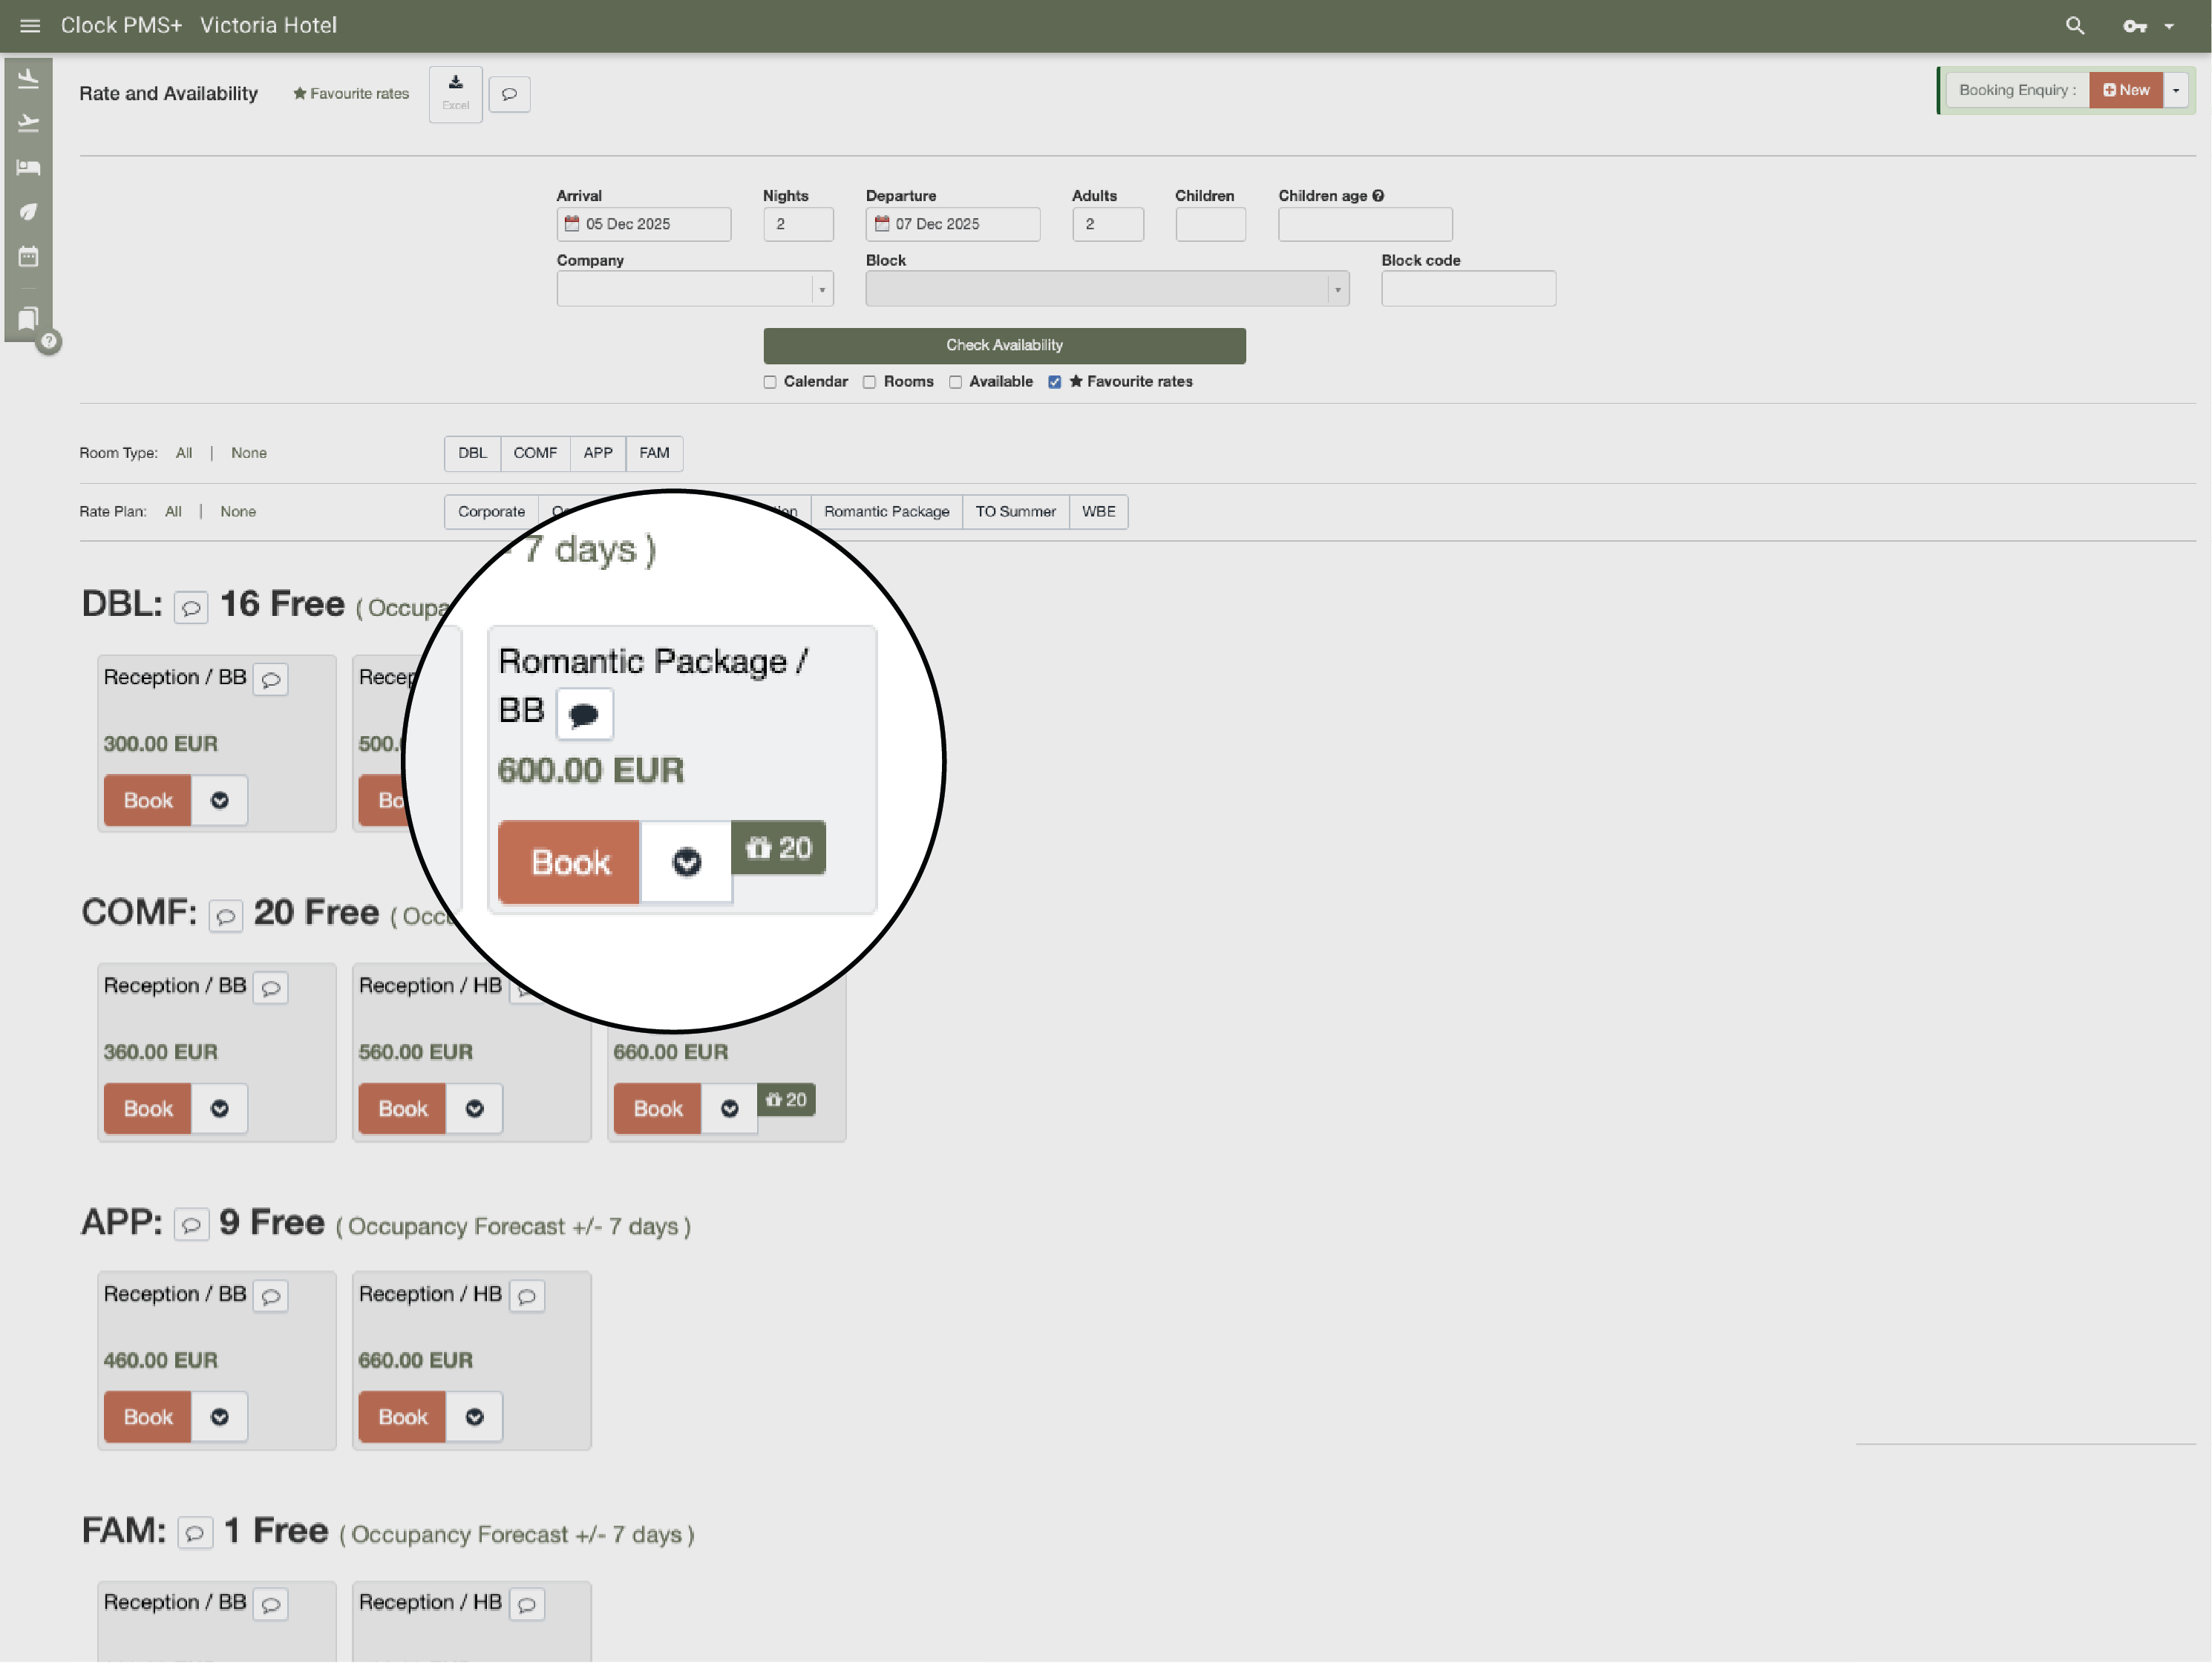The image size is (2212, 1663).
Task: Export rates using the Excel download icon
Action: pos(455,93)
